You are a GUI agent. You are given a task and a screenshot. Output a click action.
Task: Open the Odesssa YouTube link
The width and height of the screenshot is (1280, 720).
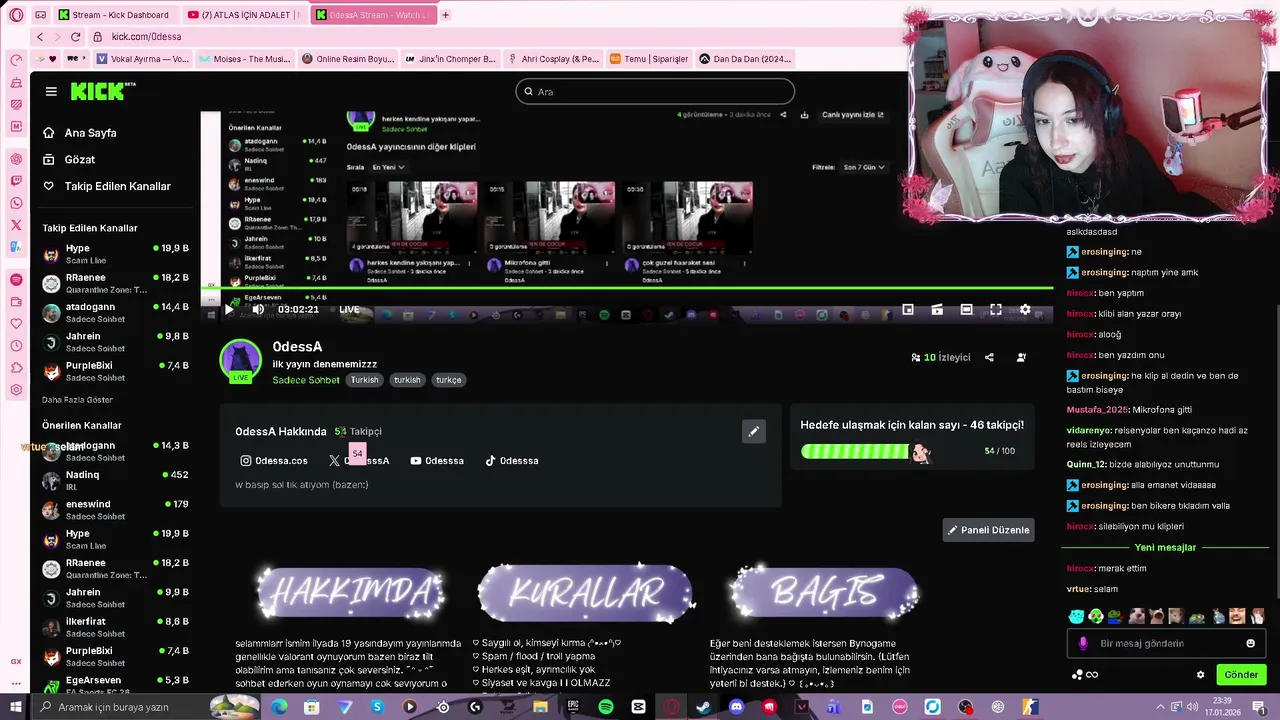point(437,461)
